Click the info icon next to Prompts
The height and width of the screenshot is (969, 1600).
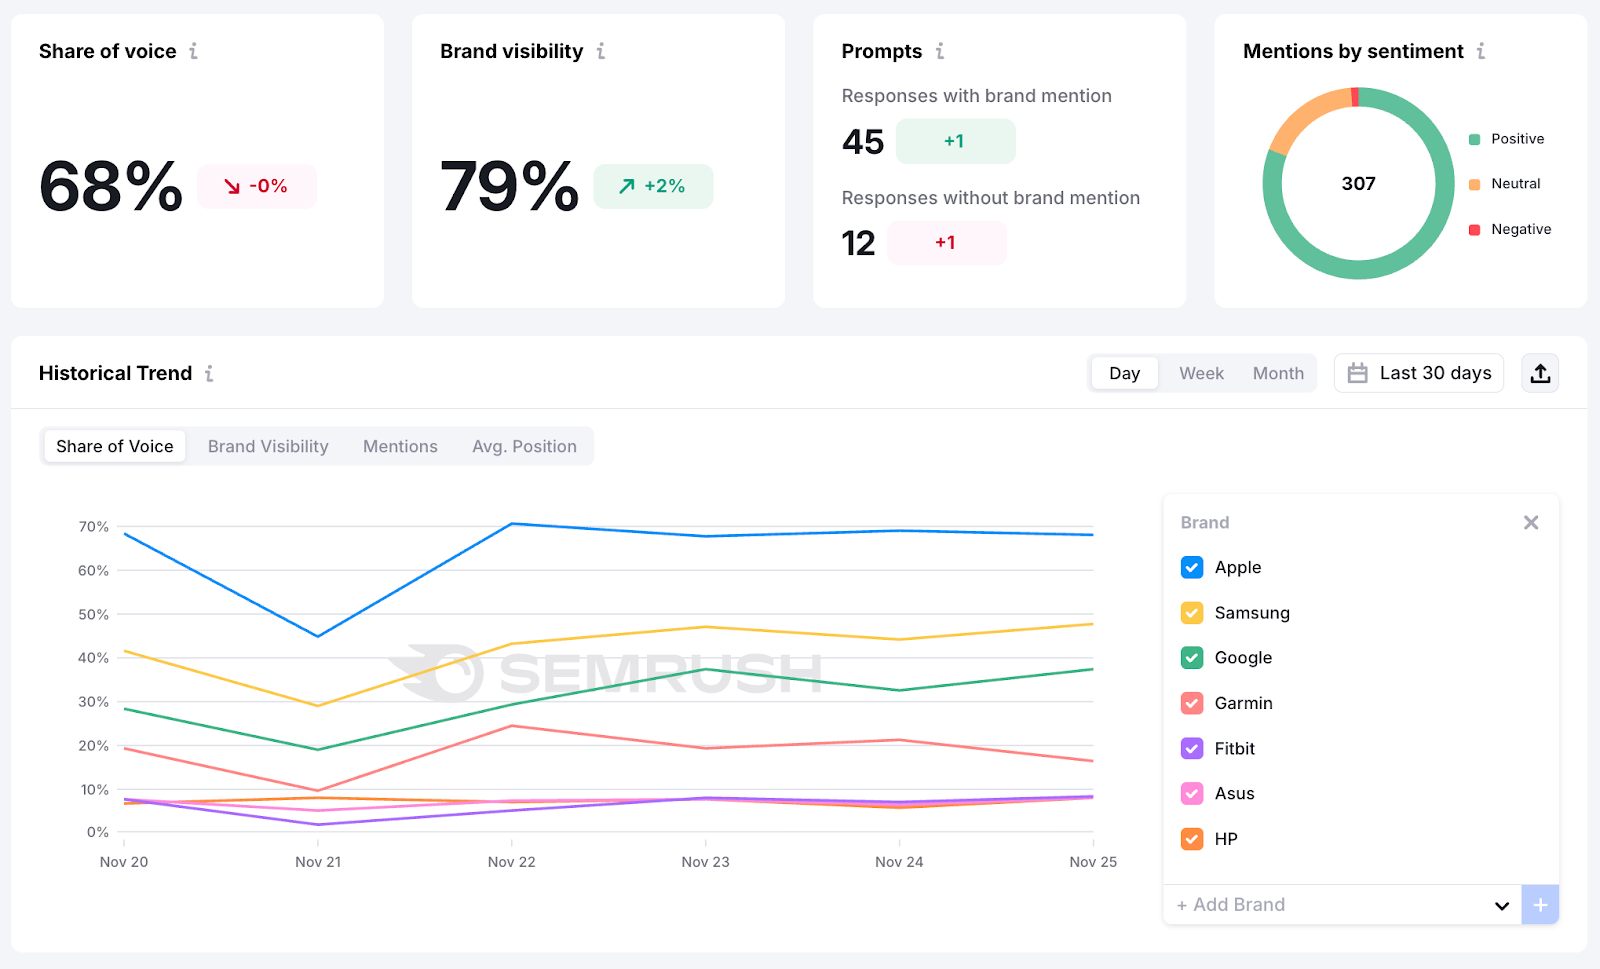[939, 51]
